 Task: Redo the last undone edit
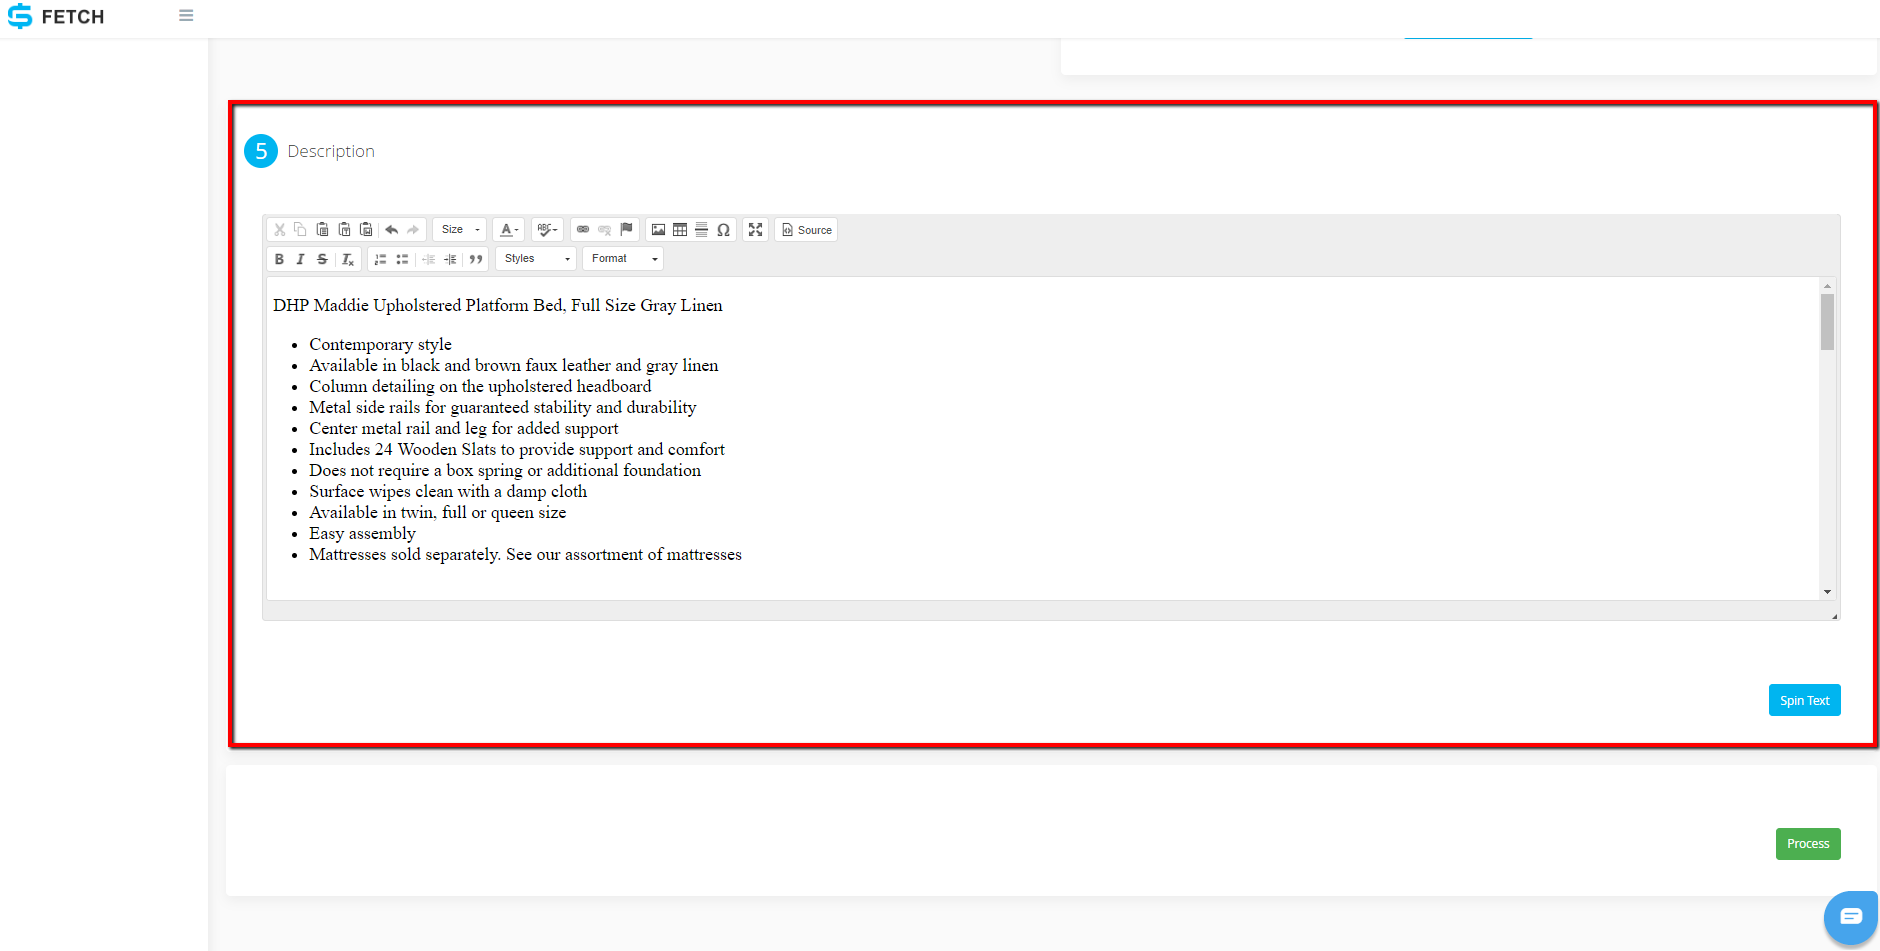coord(413,230)
